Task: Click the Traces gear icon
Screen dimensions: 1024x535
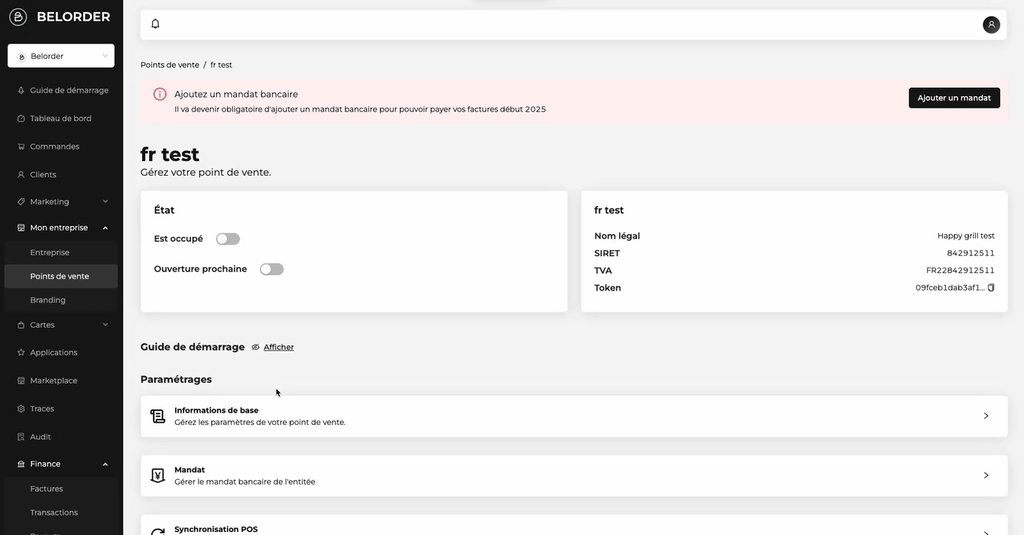Action: click(x=21, y=409)
